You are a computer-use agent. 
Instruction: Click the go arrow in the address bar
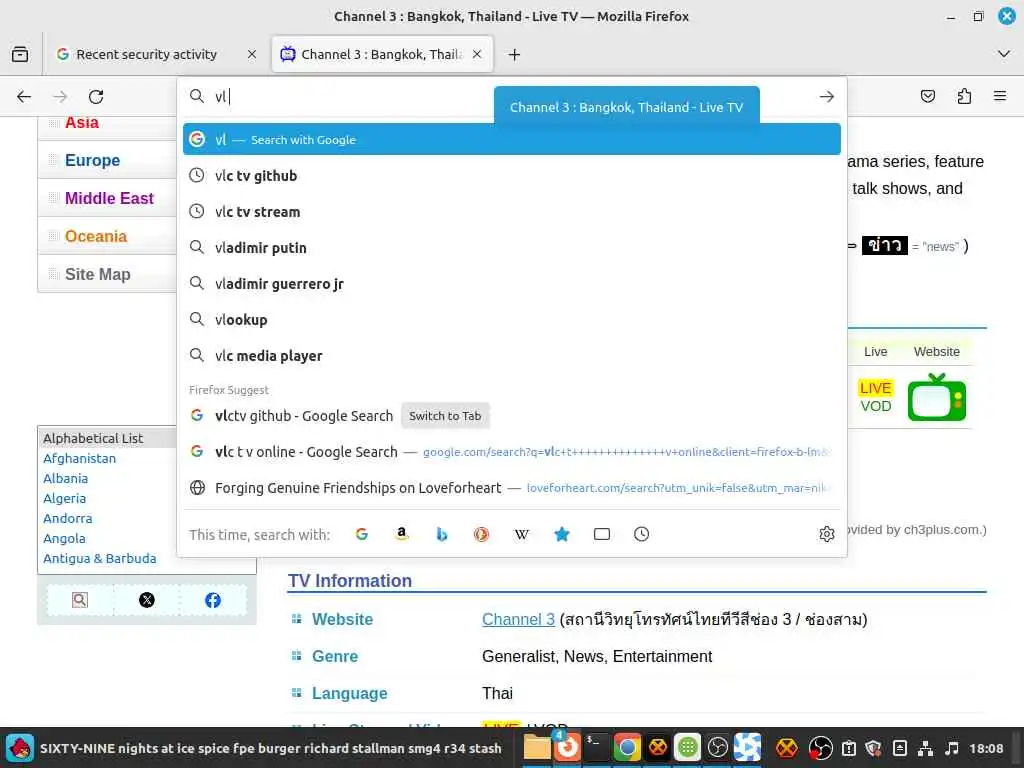(826, 97)
